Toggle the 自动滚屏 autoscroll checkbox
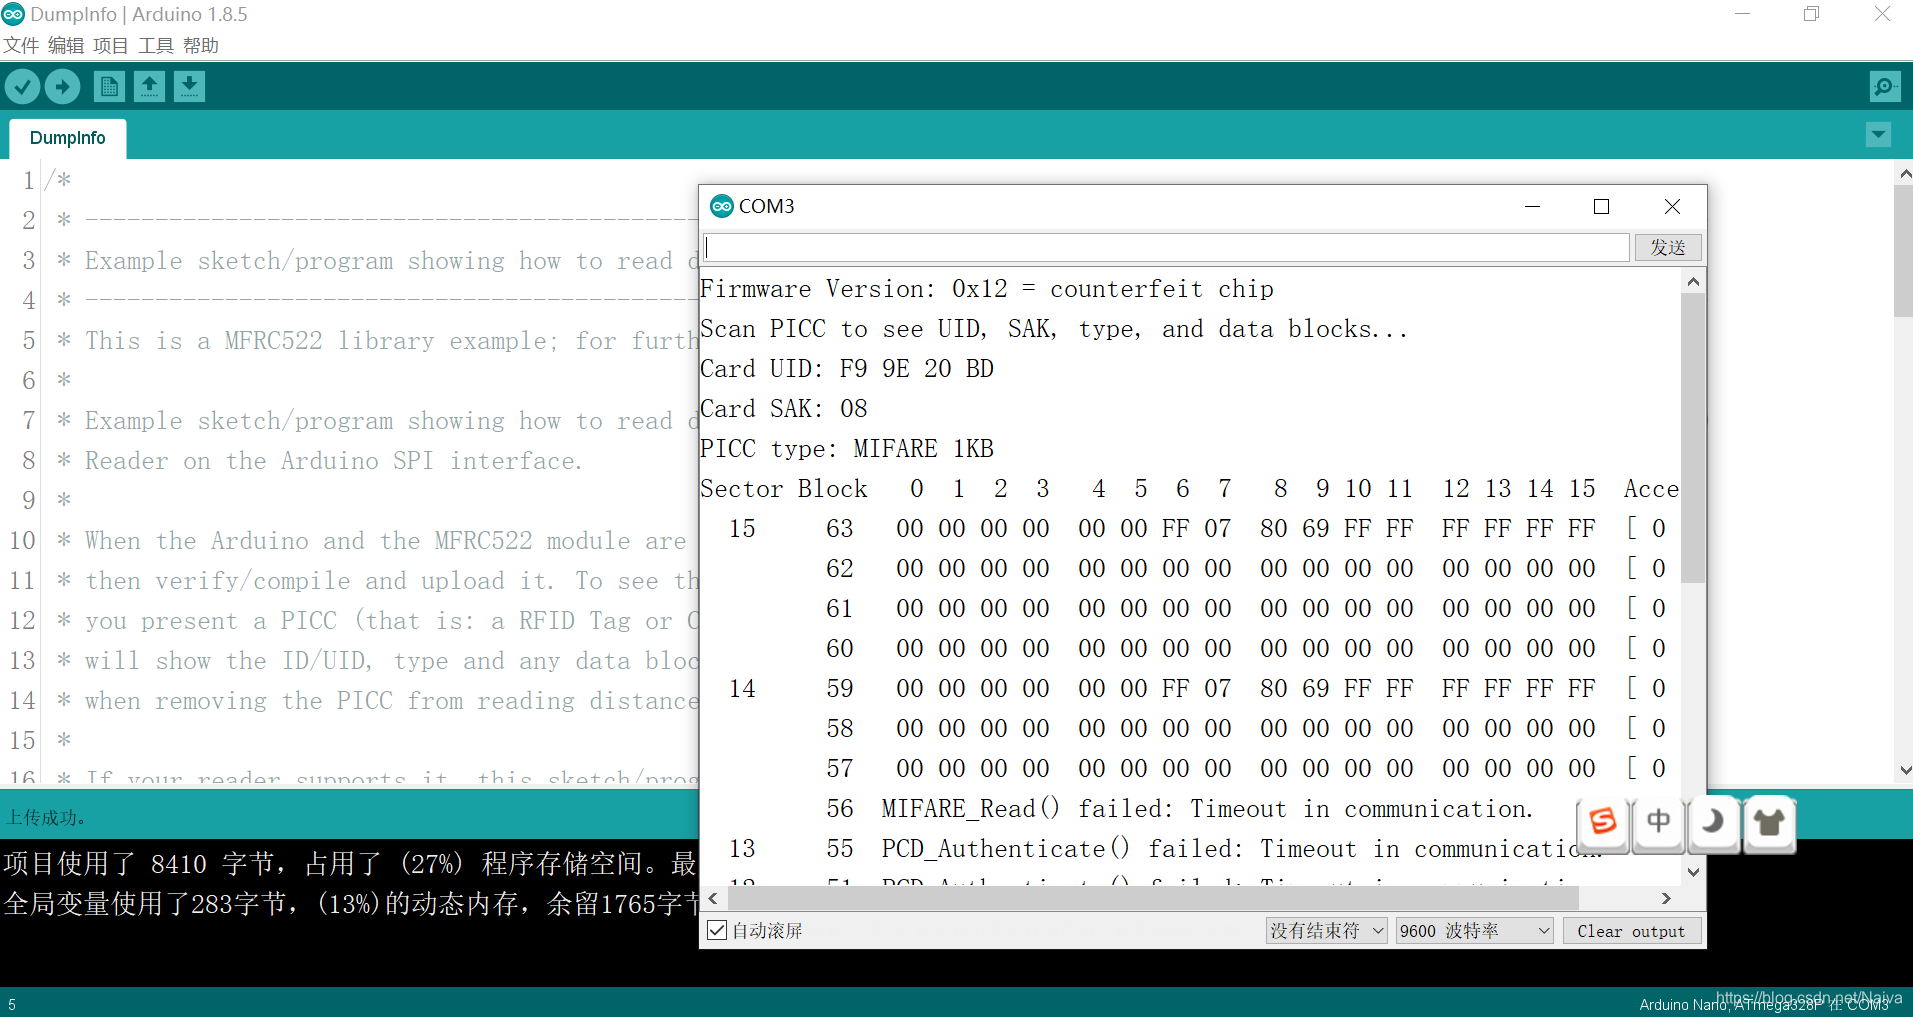The image size is (1913, 1017). coord(717,931)
